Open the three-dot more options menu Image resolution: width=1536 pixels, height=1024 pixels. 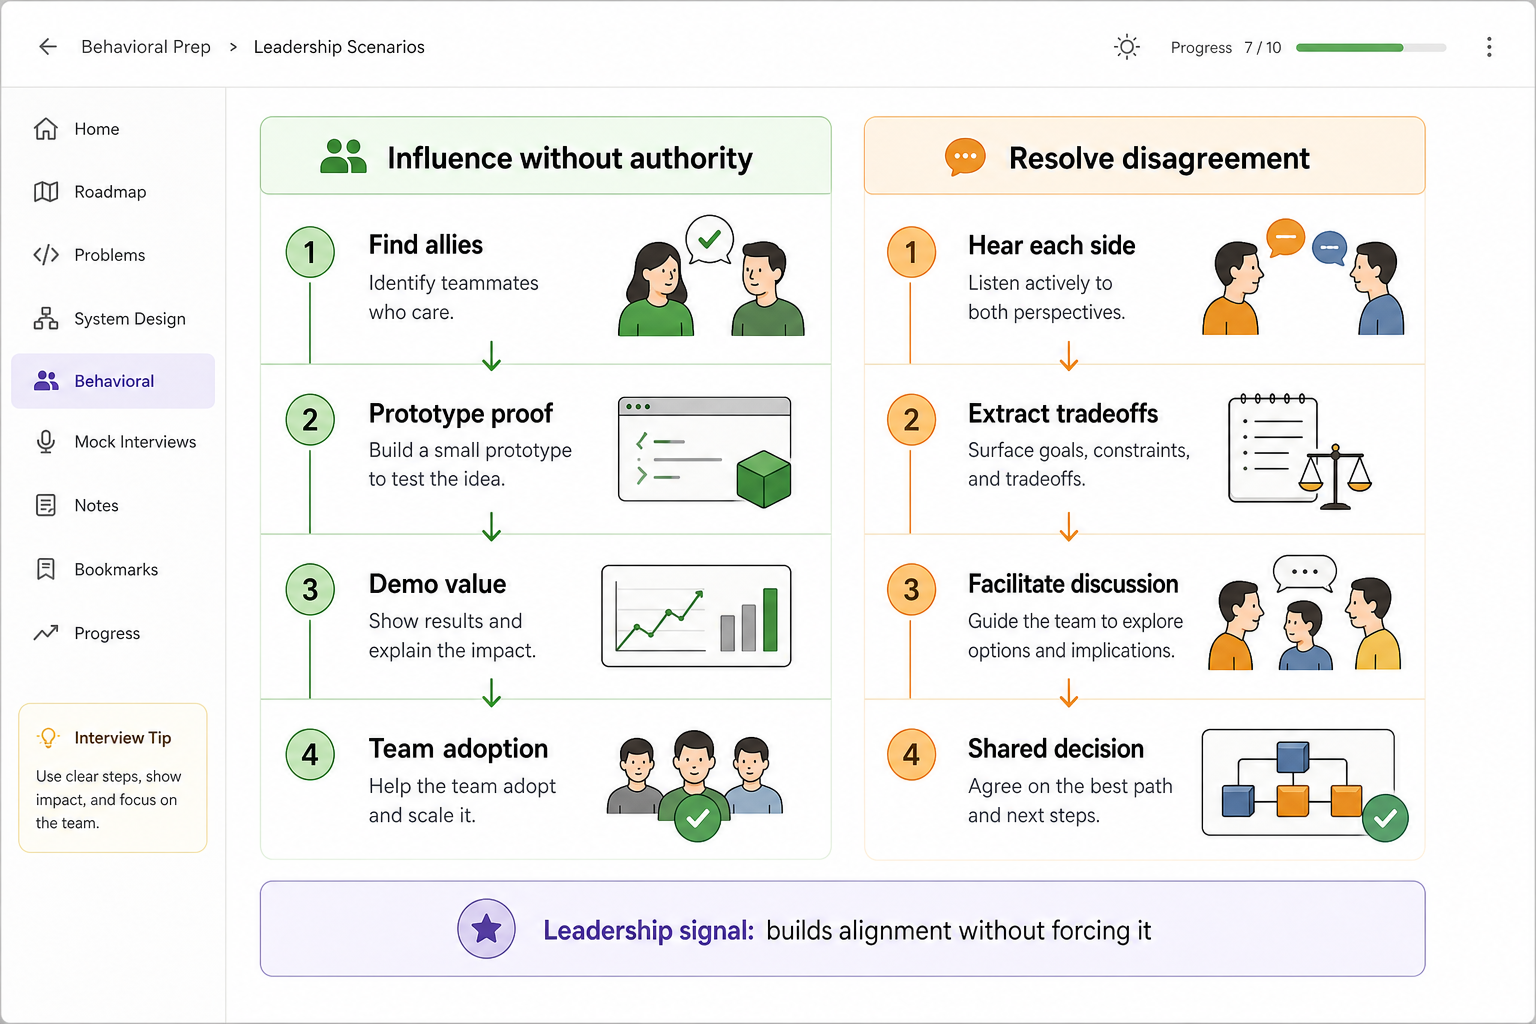[x=1489, y=47]
